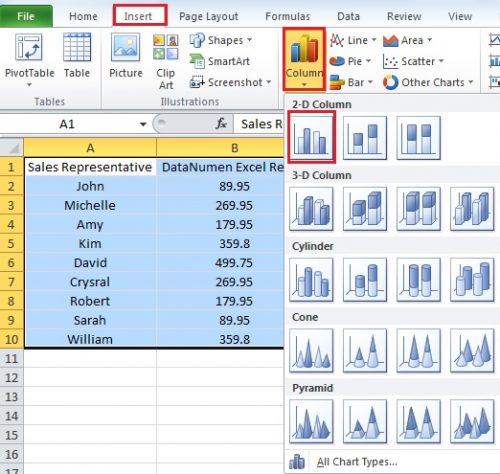Image resolution: width=500 pixels, height=474 pixels.
Task: Click the Name Box showing A1
Action: pyautogui.click(x=67, y=124)
